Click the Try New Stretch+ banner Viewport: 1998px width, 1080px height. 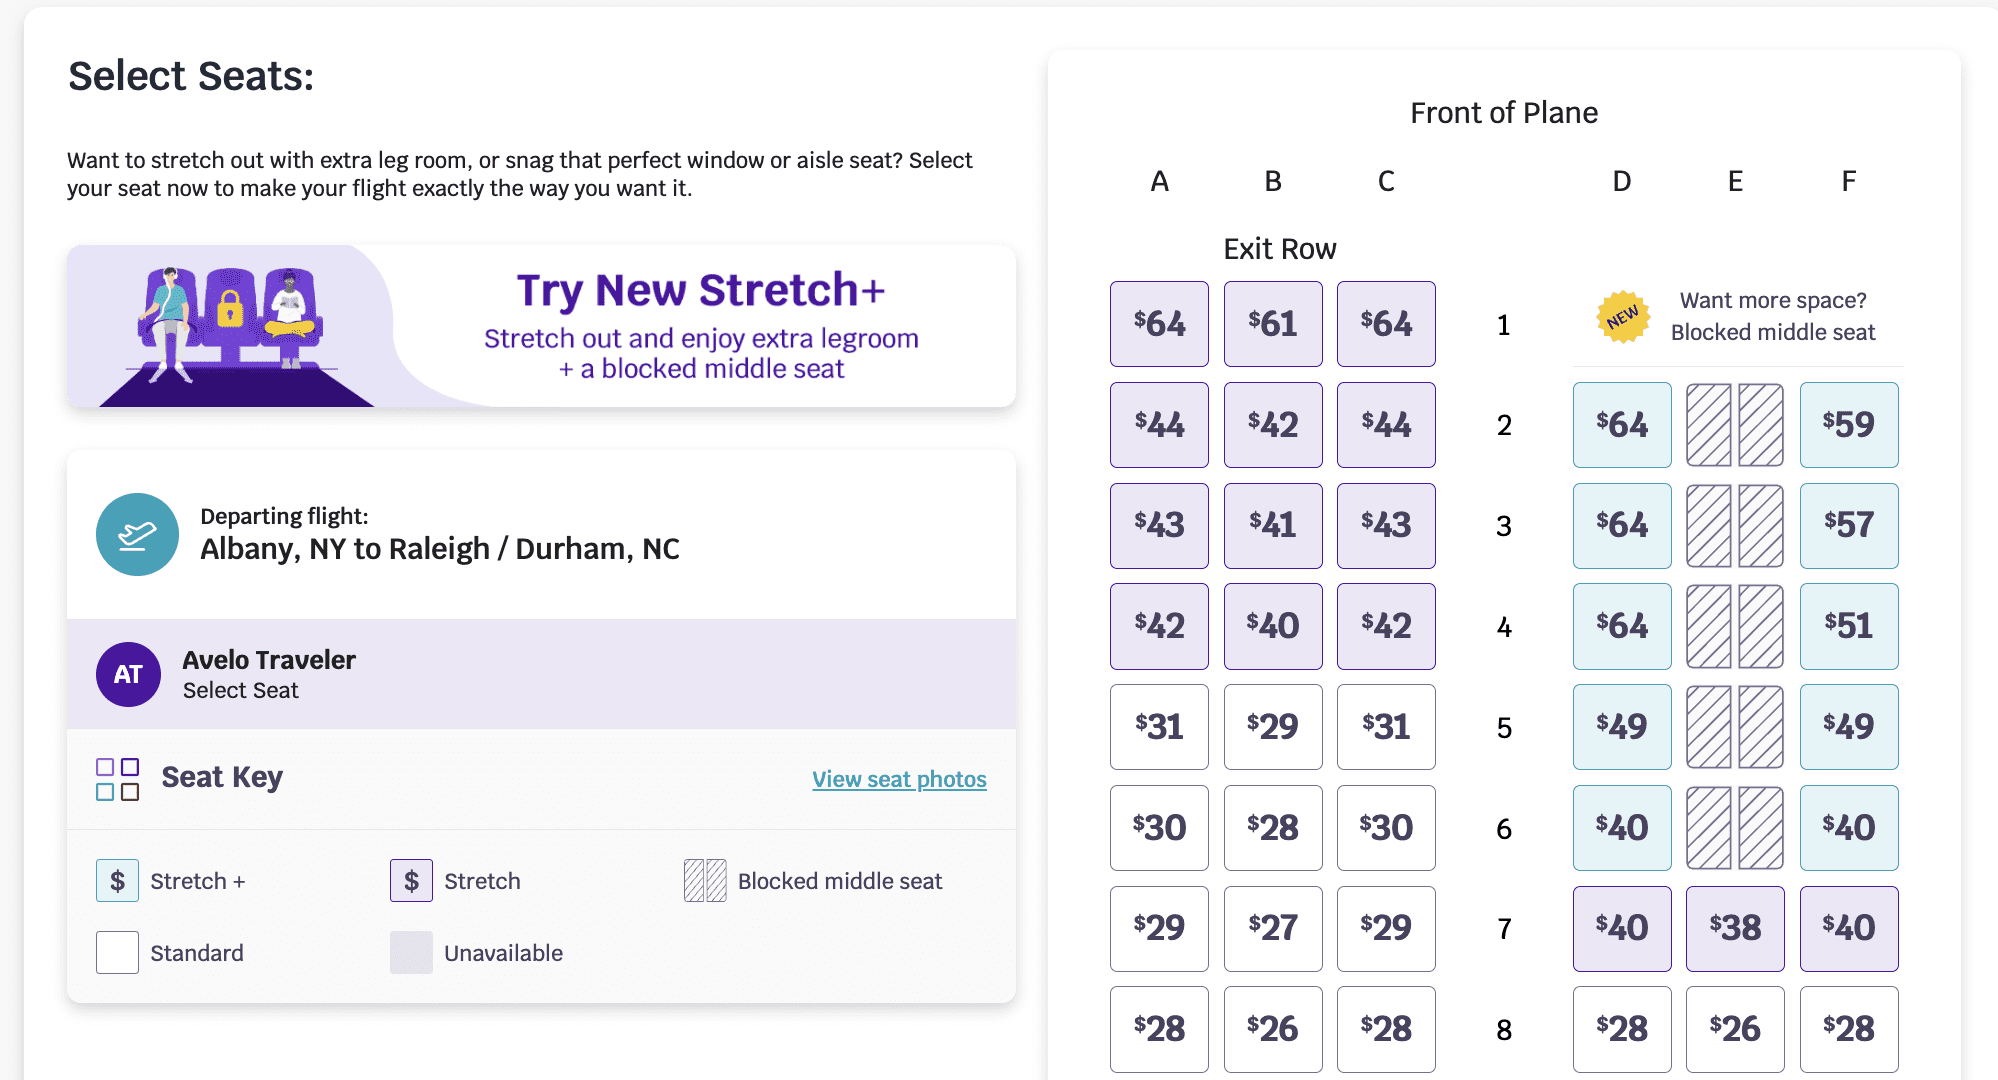pos(541,326)
